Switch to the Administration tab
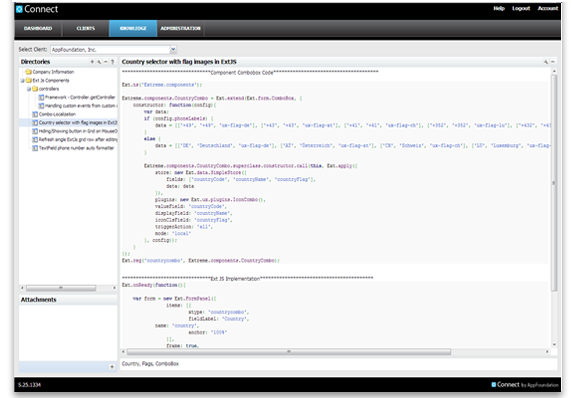 pyautogui.click(x=180, y=29)
